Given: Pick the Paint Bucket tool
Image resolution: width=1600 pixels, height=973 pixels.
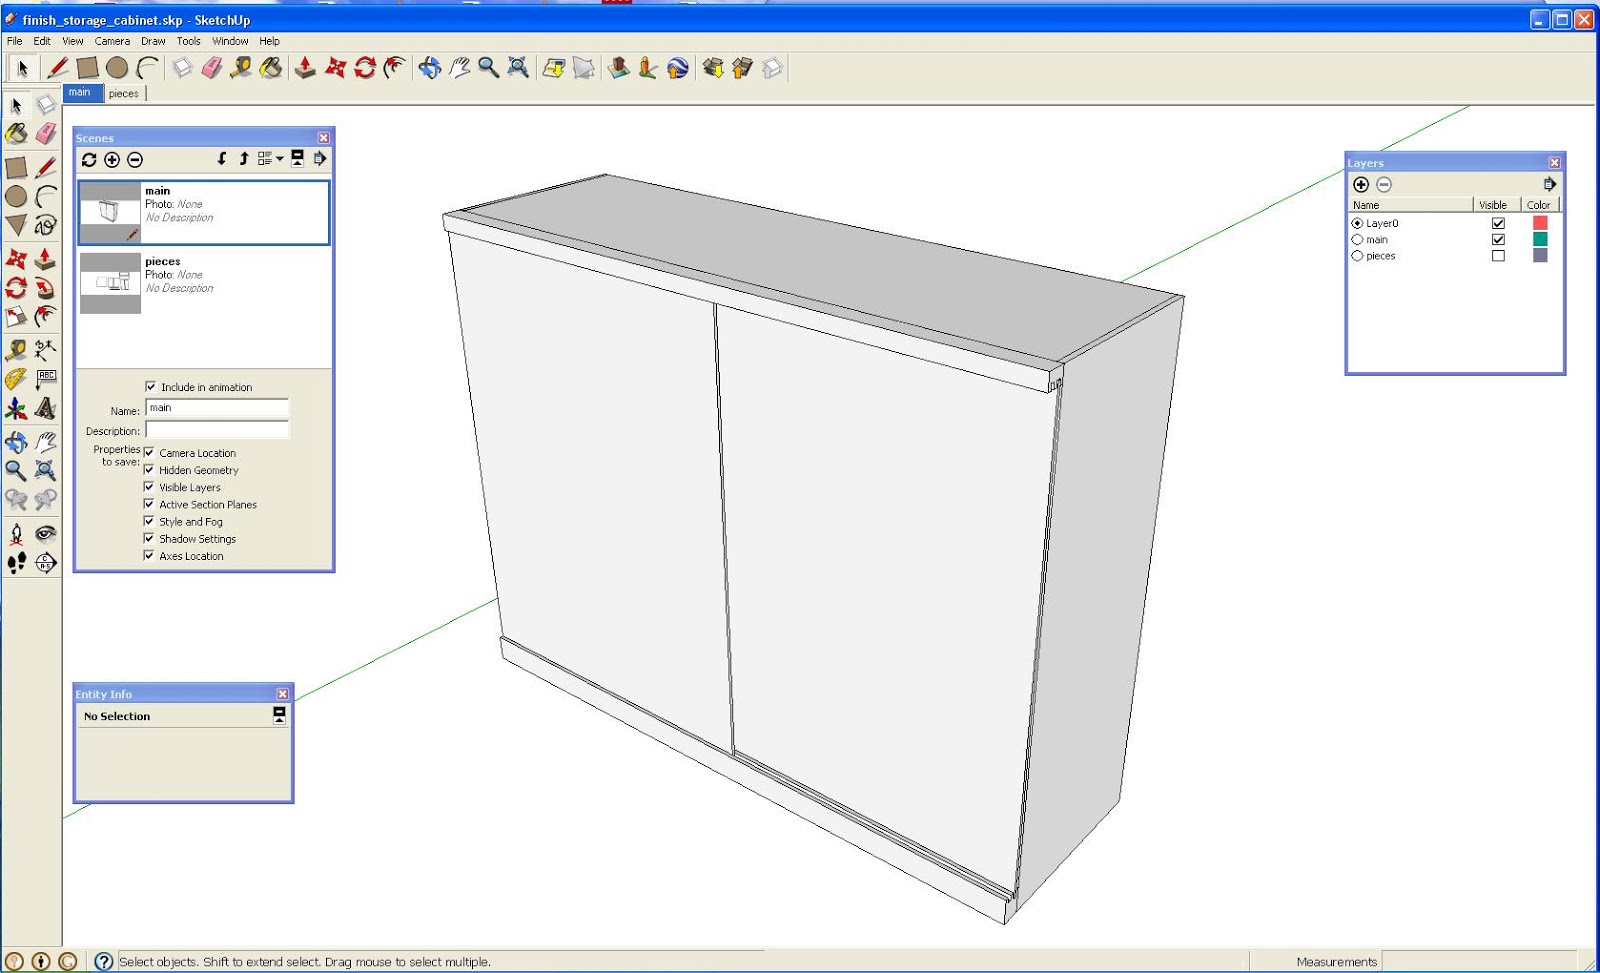Looking at the screenshot, I should [269, 68].
